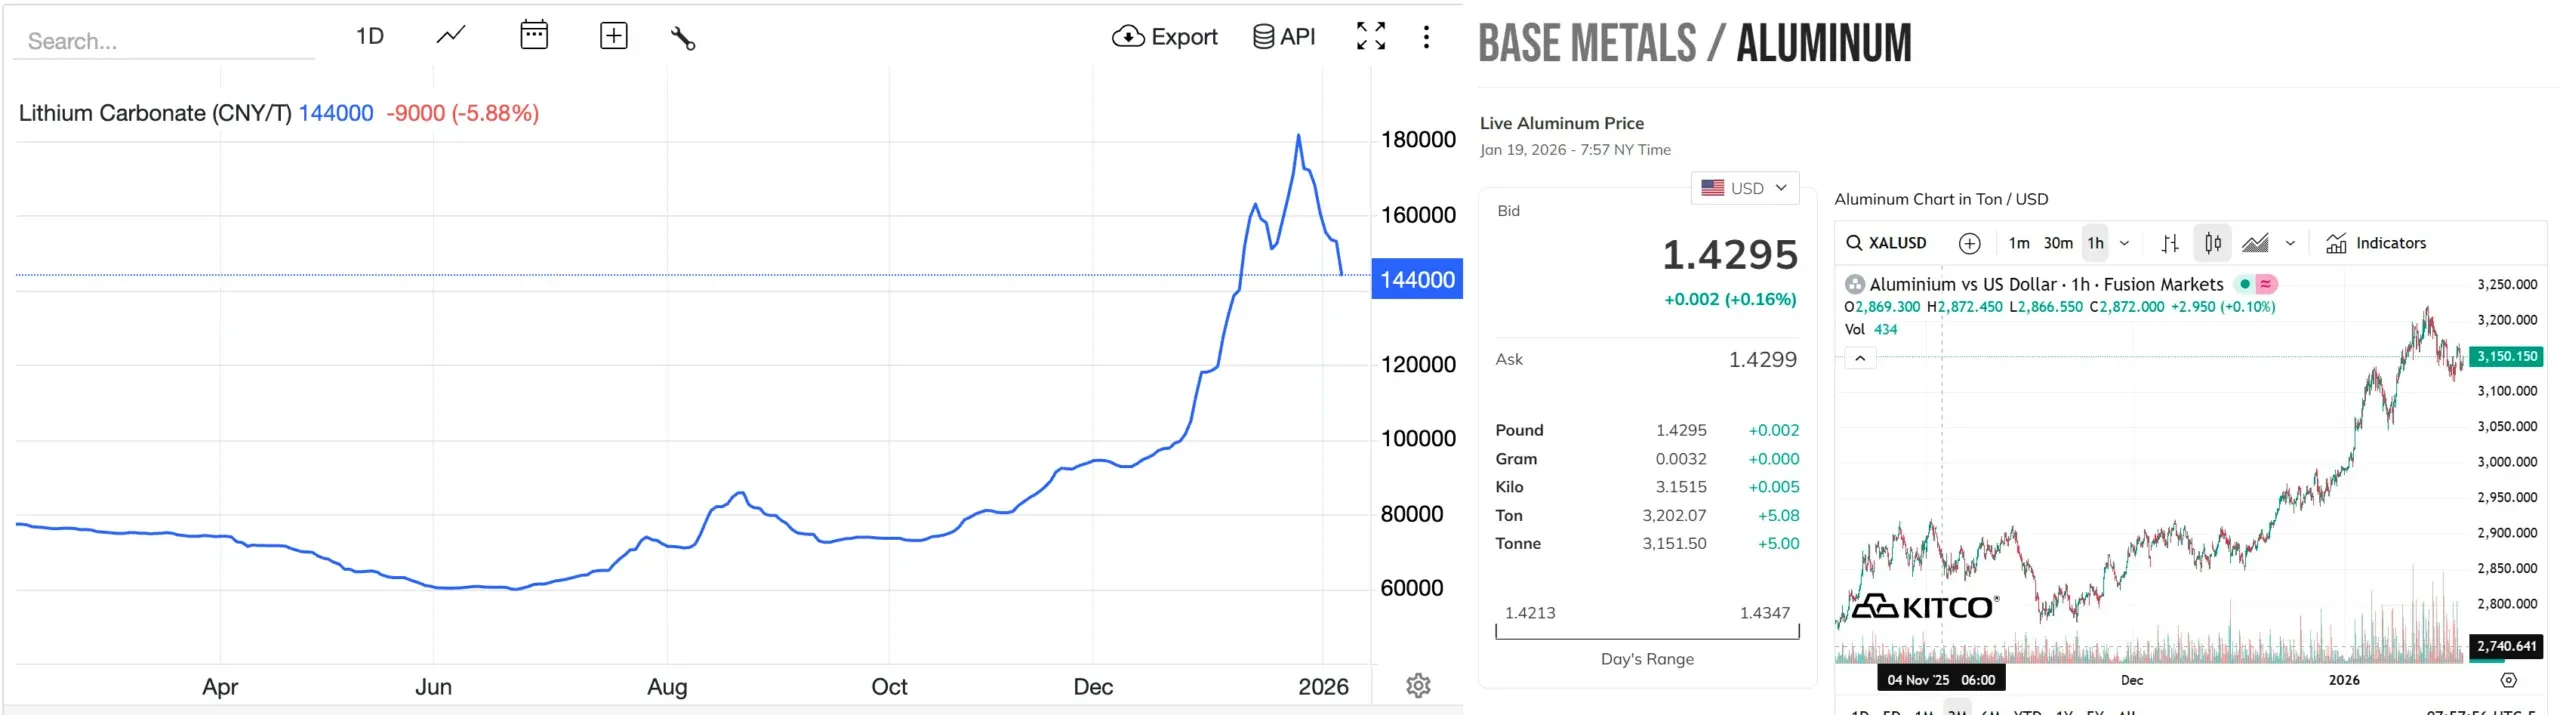This screenshot has height=715, width=2560.
Task: Open the wrench tools icon
Action: 683,38
